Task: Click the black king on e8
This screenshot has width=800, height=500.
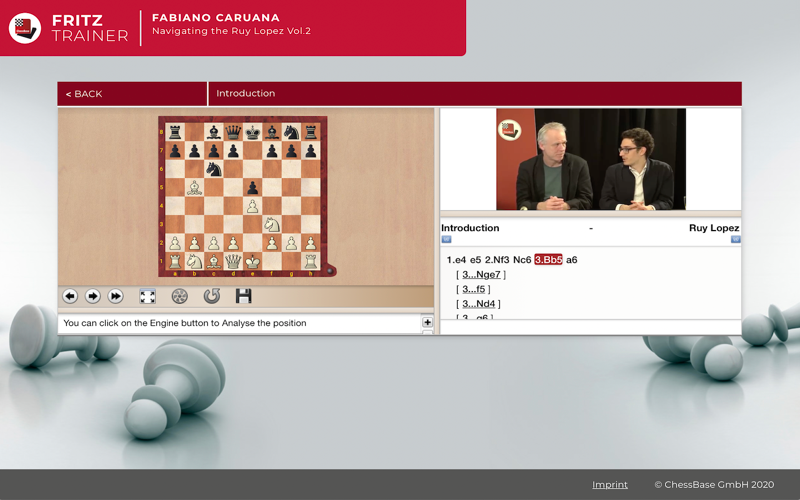Action: coord(253,132)
